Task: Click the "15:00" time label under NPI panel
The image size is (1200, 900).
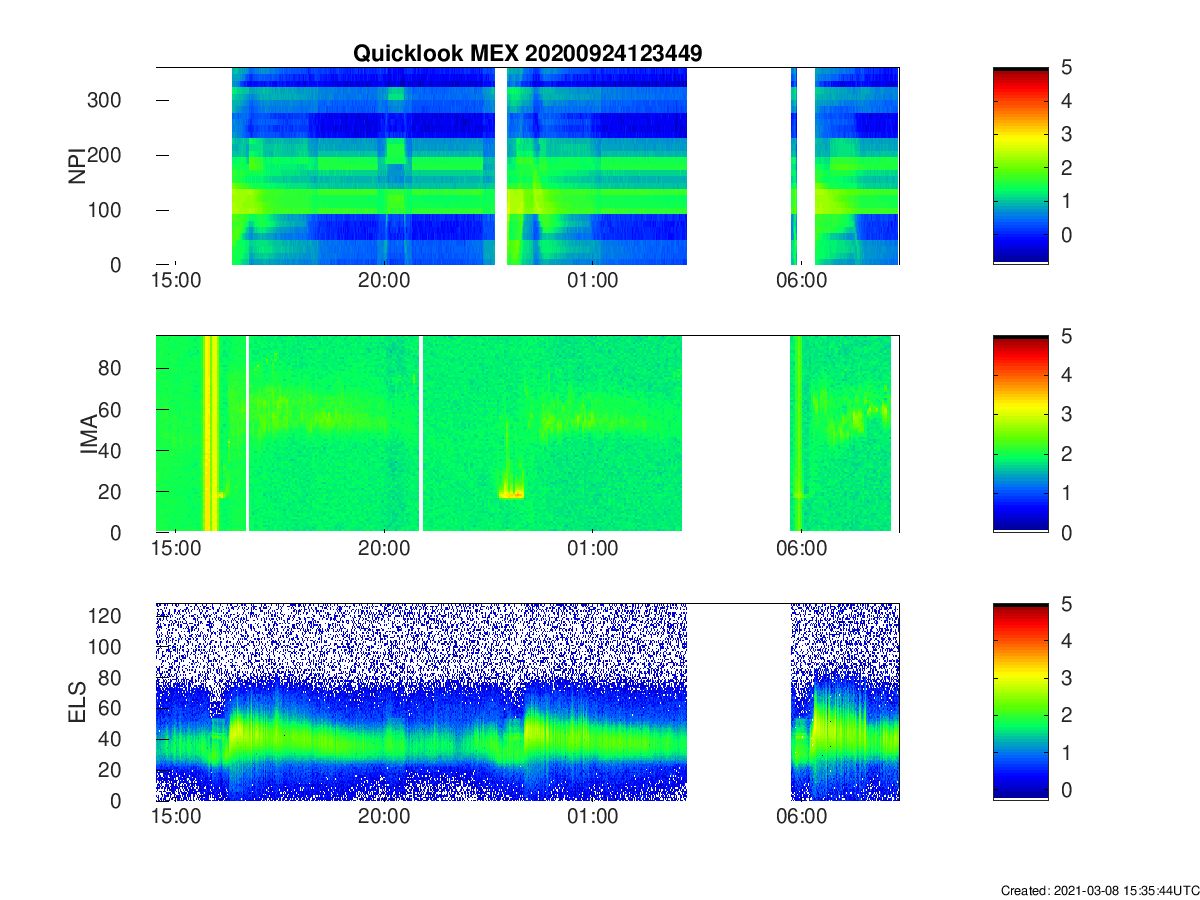Action: (x=176, y=281)
